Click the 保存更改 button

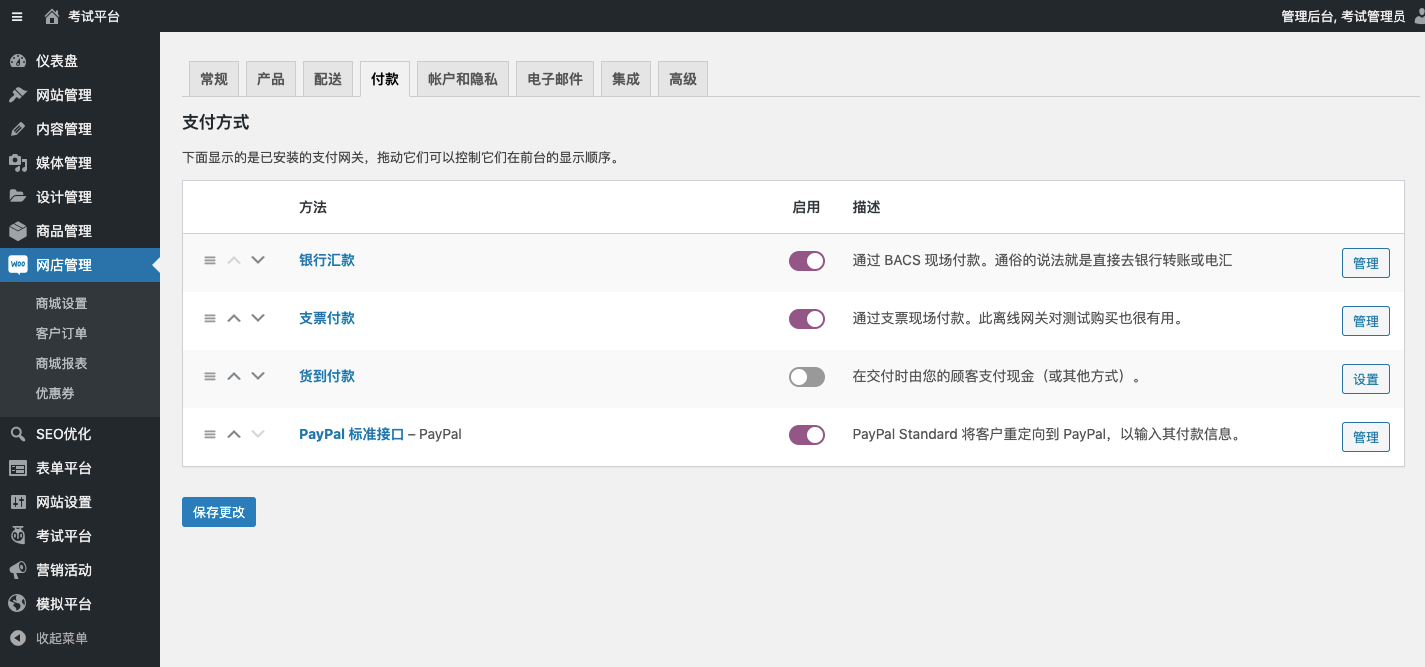tap(219, 511)
